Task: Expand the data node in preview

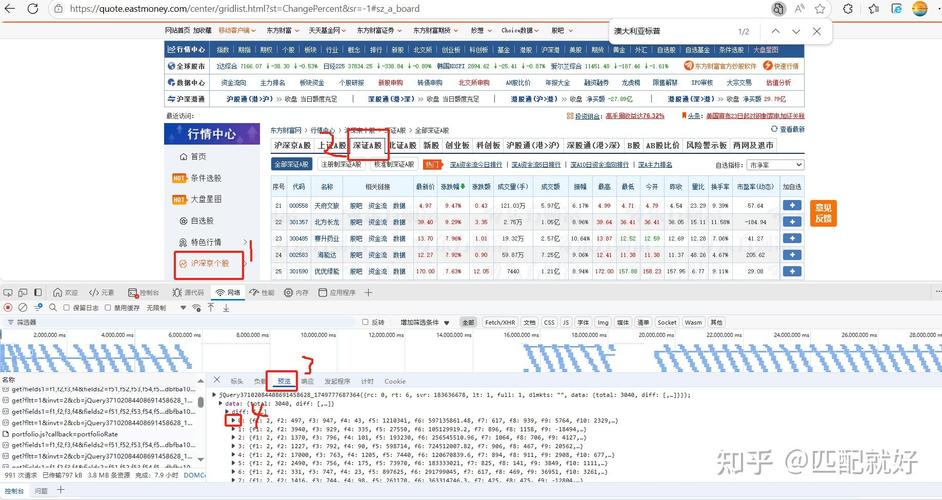Action: pyautogui.click(x=221, y=403)
